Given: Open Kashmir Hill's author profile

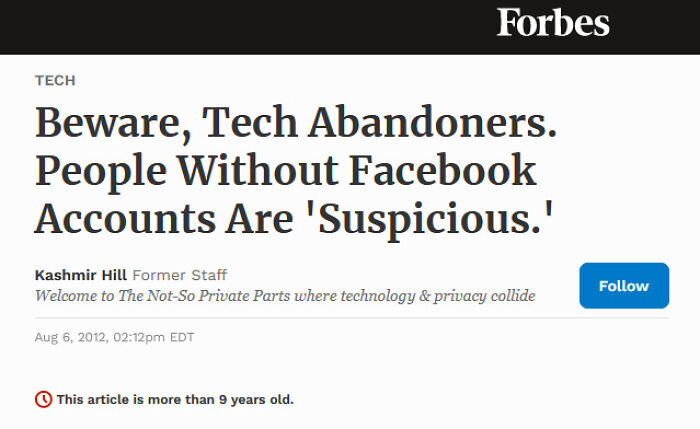Looking at the screenshot, I should [80, 275].
